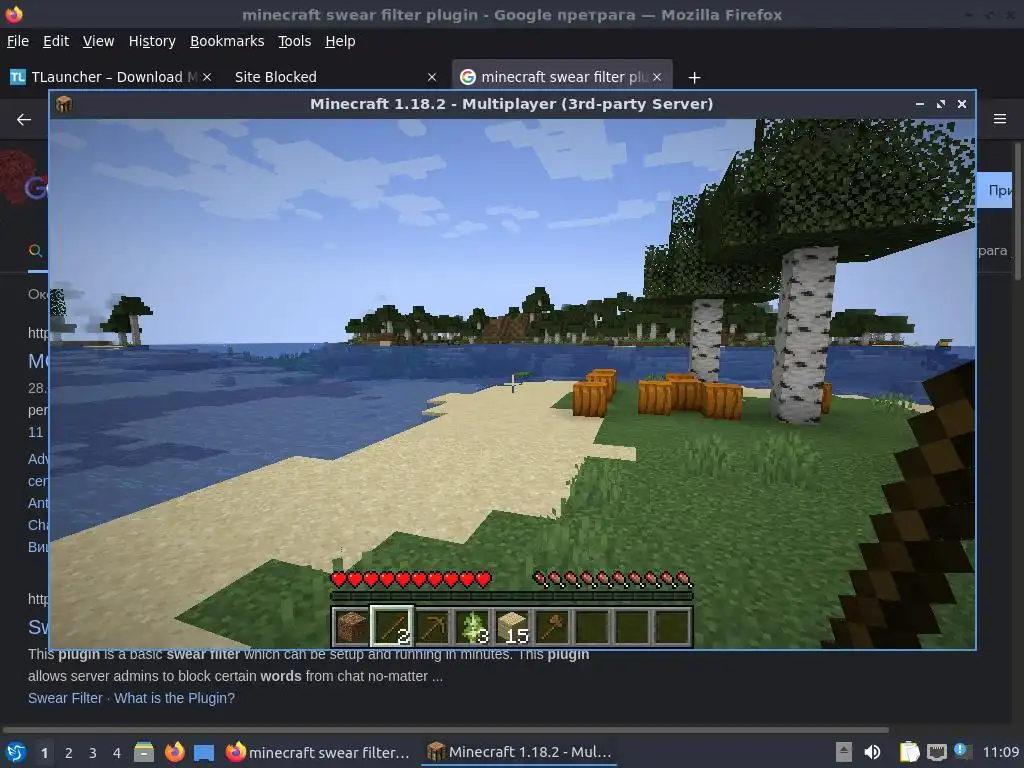
Task: Open the Edit menu
Action: 56,41
